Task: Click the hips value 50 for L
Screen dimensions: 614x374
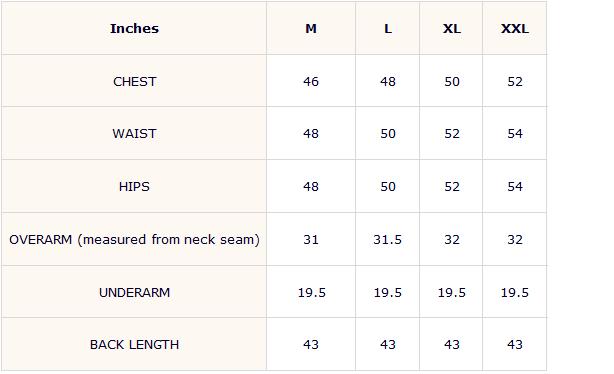Action: tap(388, 186)
